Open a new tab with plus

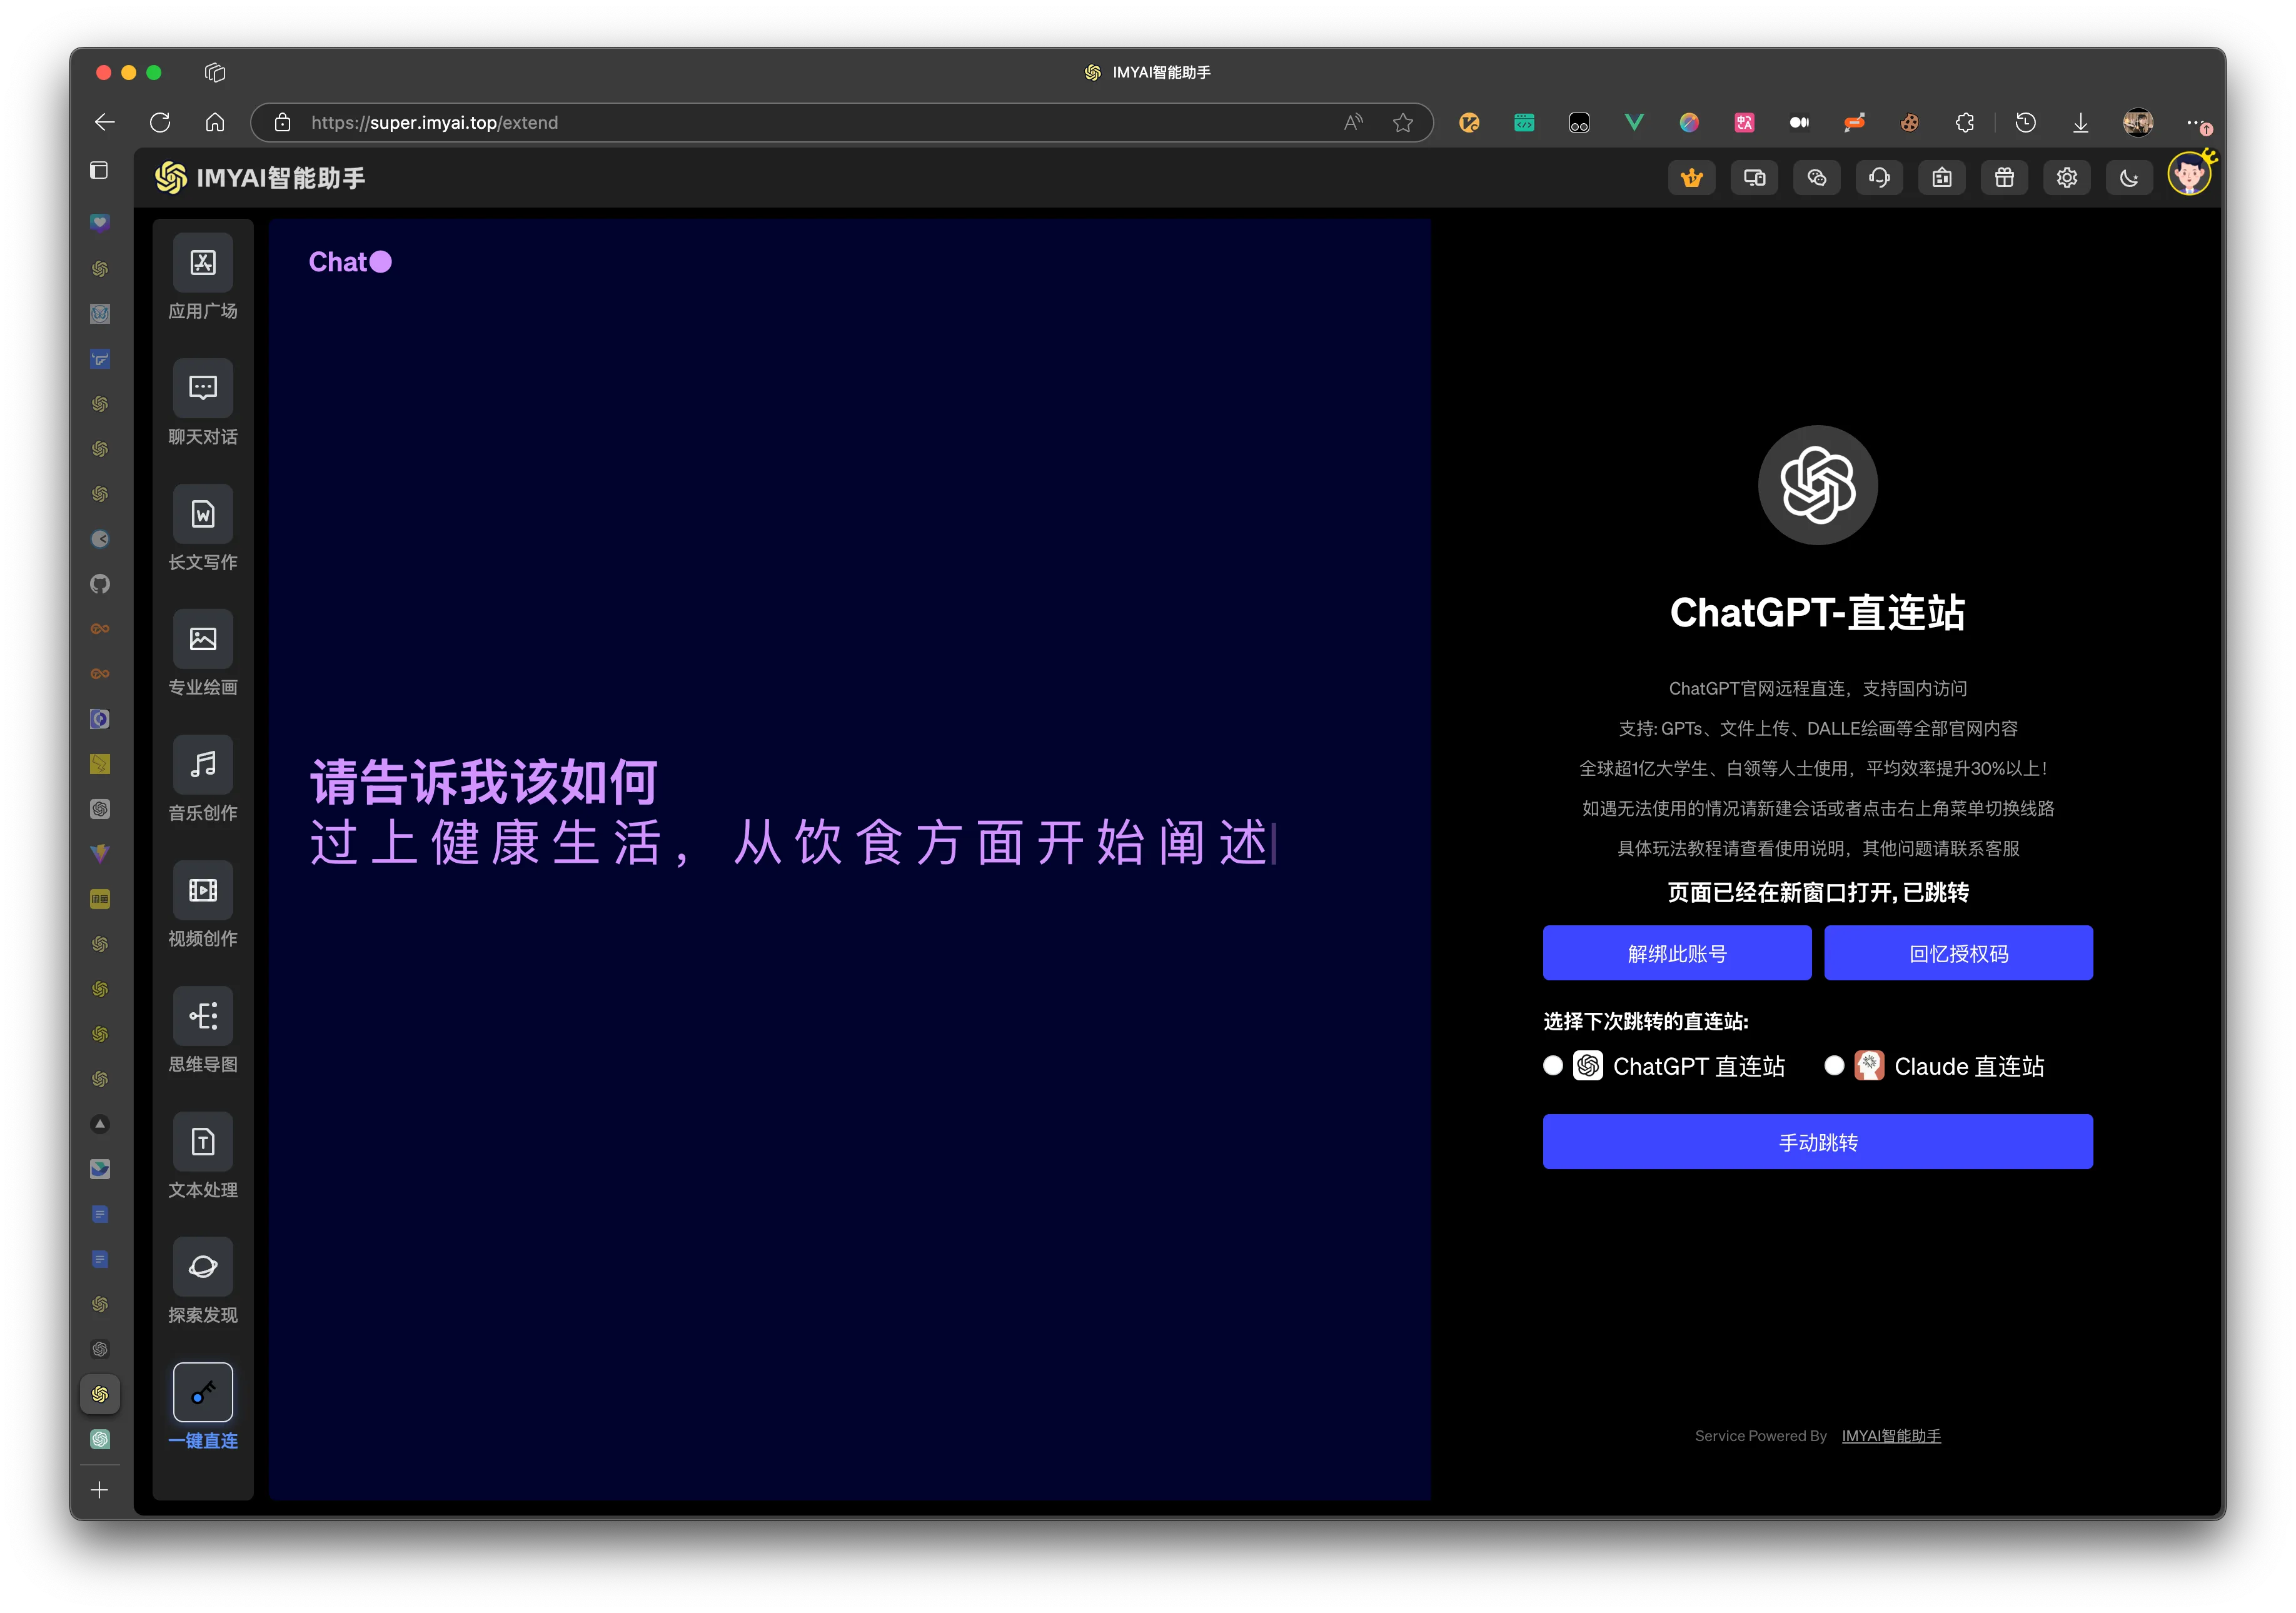100,1490
